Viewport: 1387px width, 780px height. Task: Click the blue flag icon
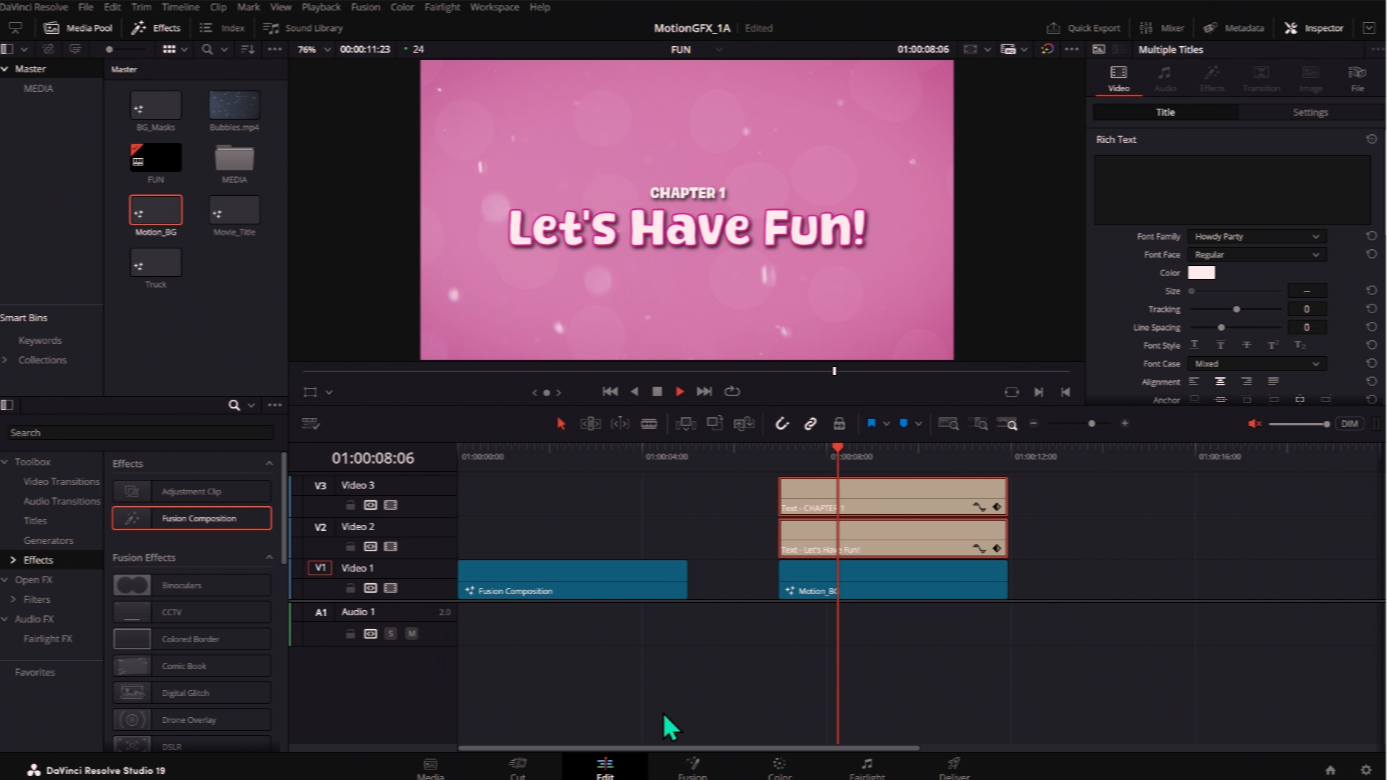[871, 424]
